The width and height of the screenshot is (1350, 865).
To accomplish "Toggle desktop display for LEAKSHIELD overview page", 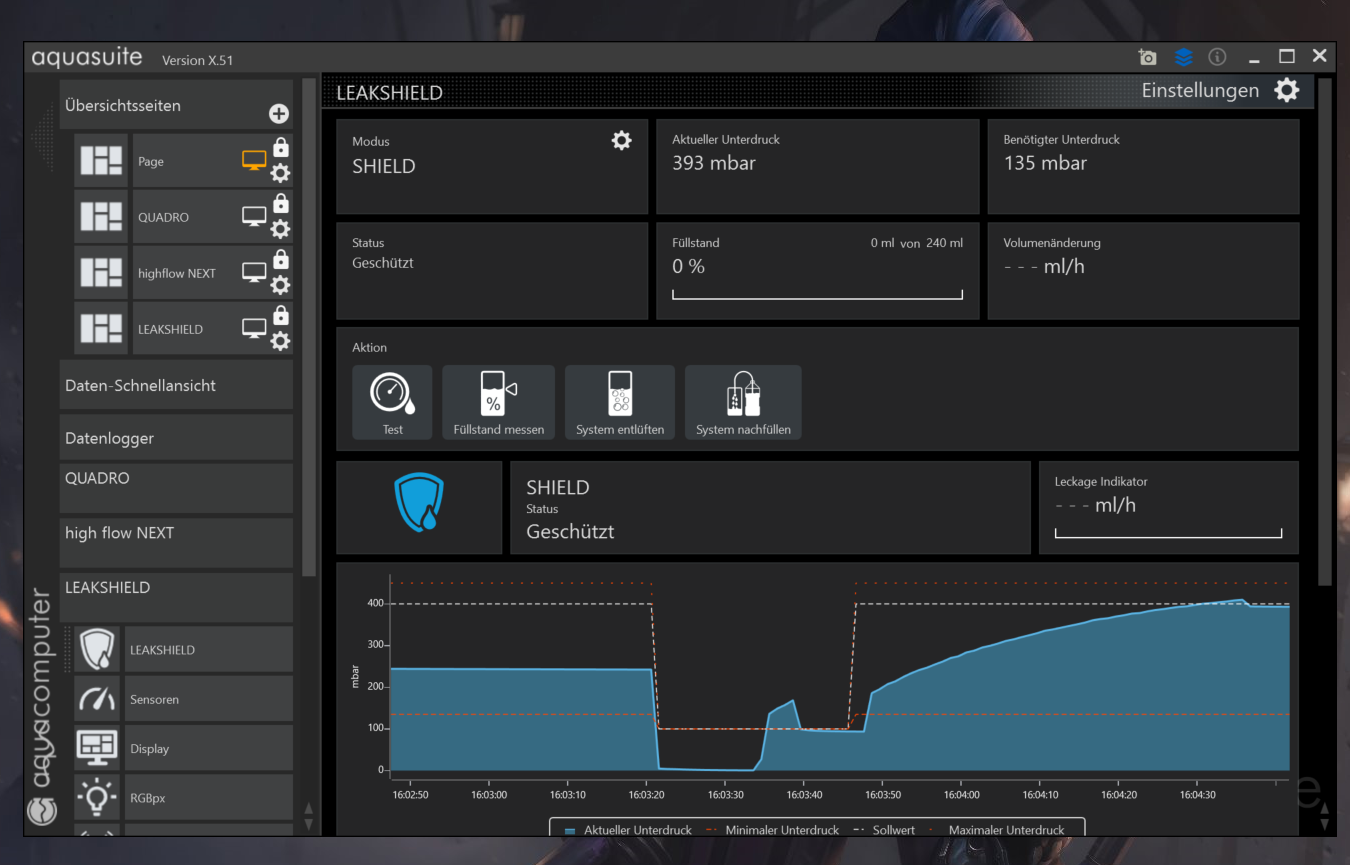I will 255,329.
